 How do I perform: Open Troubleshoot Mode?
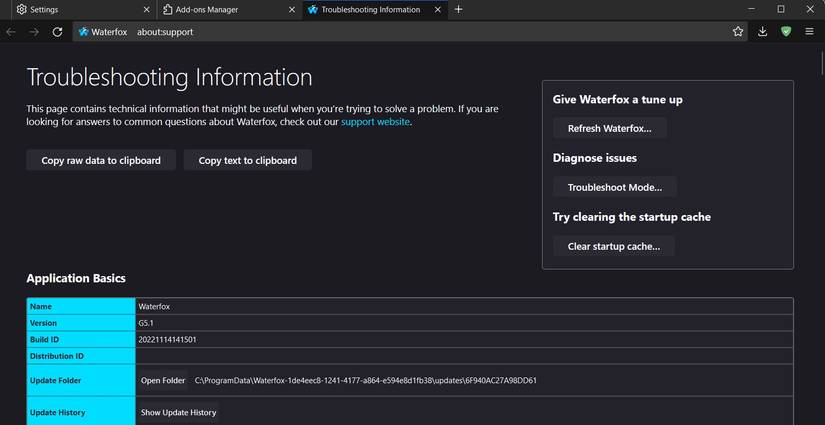(x=615, y=187)
